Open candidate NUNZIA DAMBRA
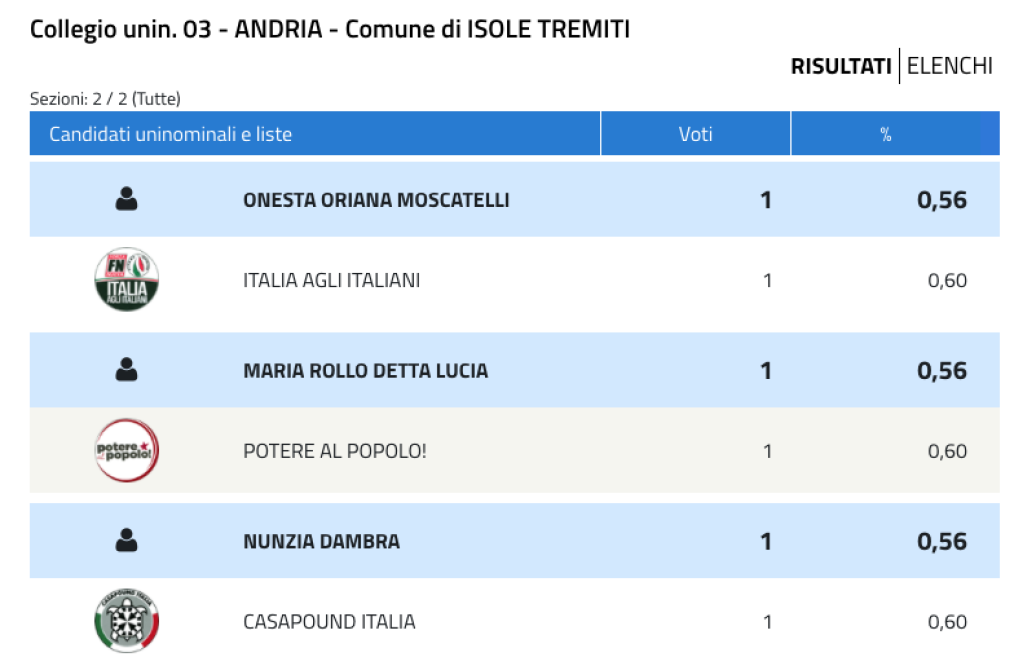The height and width of the screenshot is (670, 1014). (321, 541)
